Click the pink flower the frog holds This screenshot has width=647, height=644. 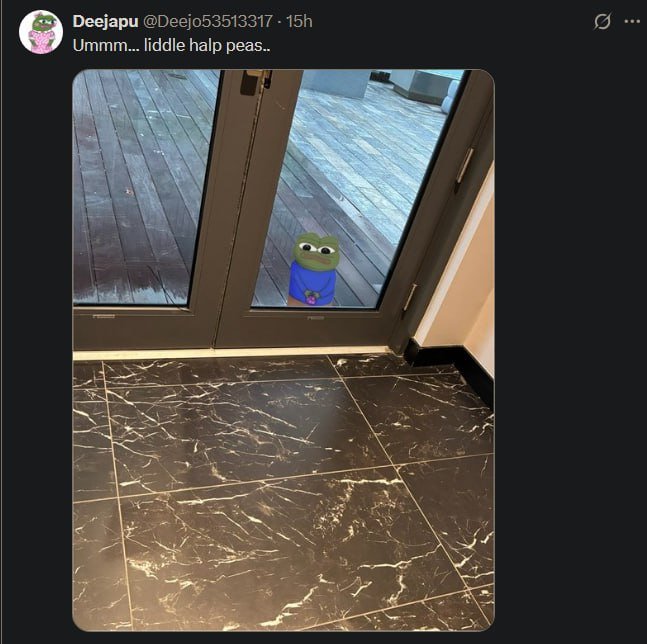point(311,298)
